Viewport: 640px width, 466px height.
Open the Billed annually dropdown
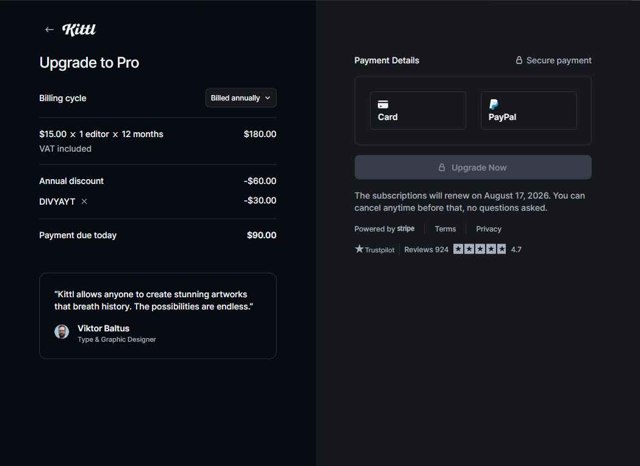click(x=241, y=98)
